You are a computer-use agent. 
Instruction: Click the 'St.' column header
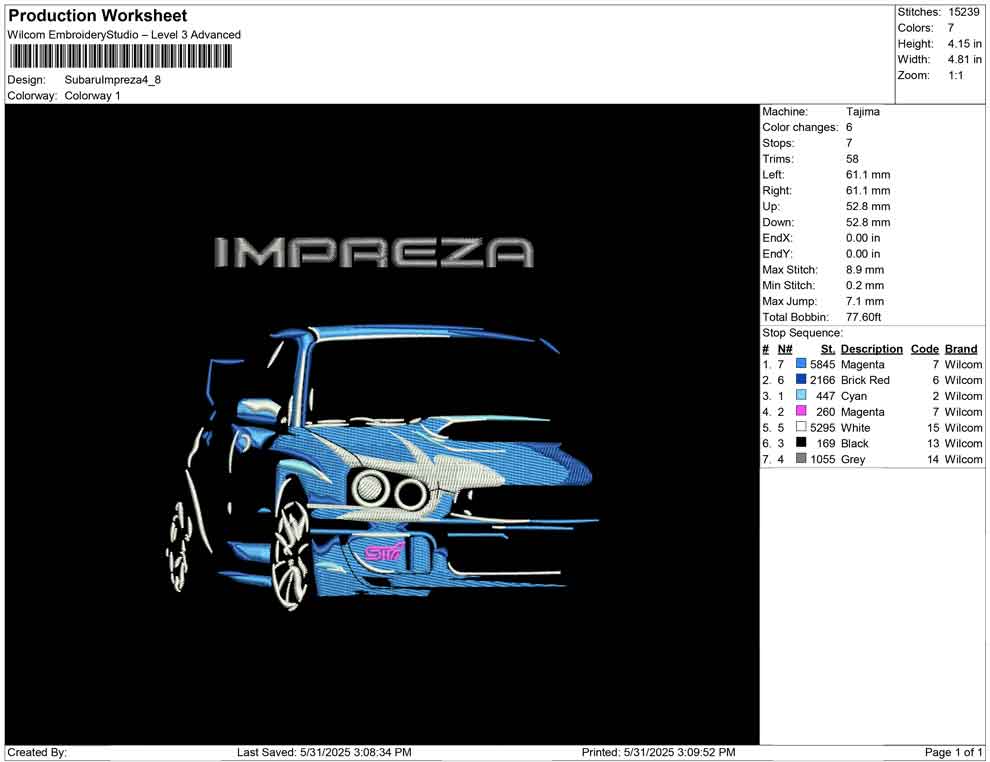(x=828, y=349)
